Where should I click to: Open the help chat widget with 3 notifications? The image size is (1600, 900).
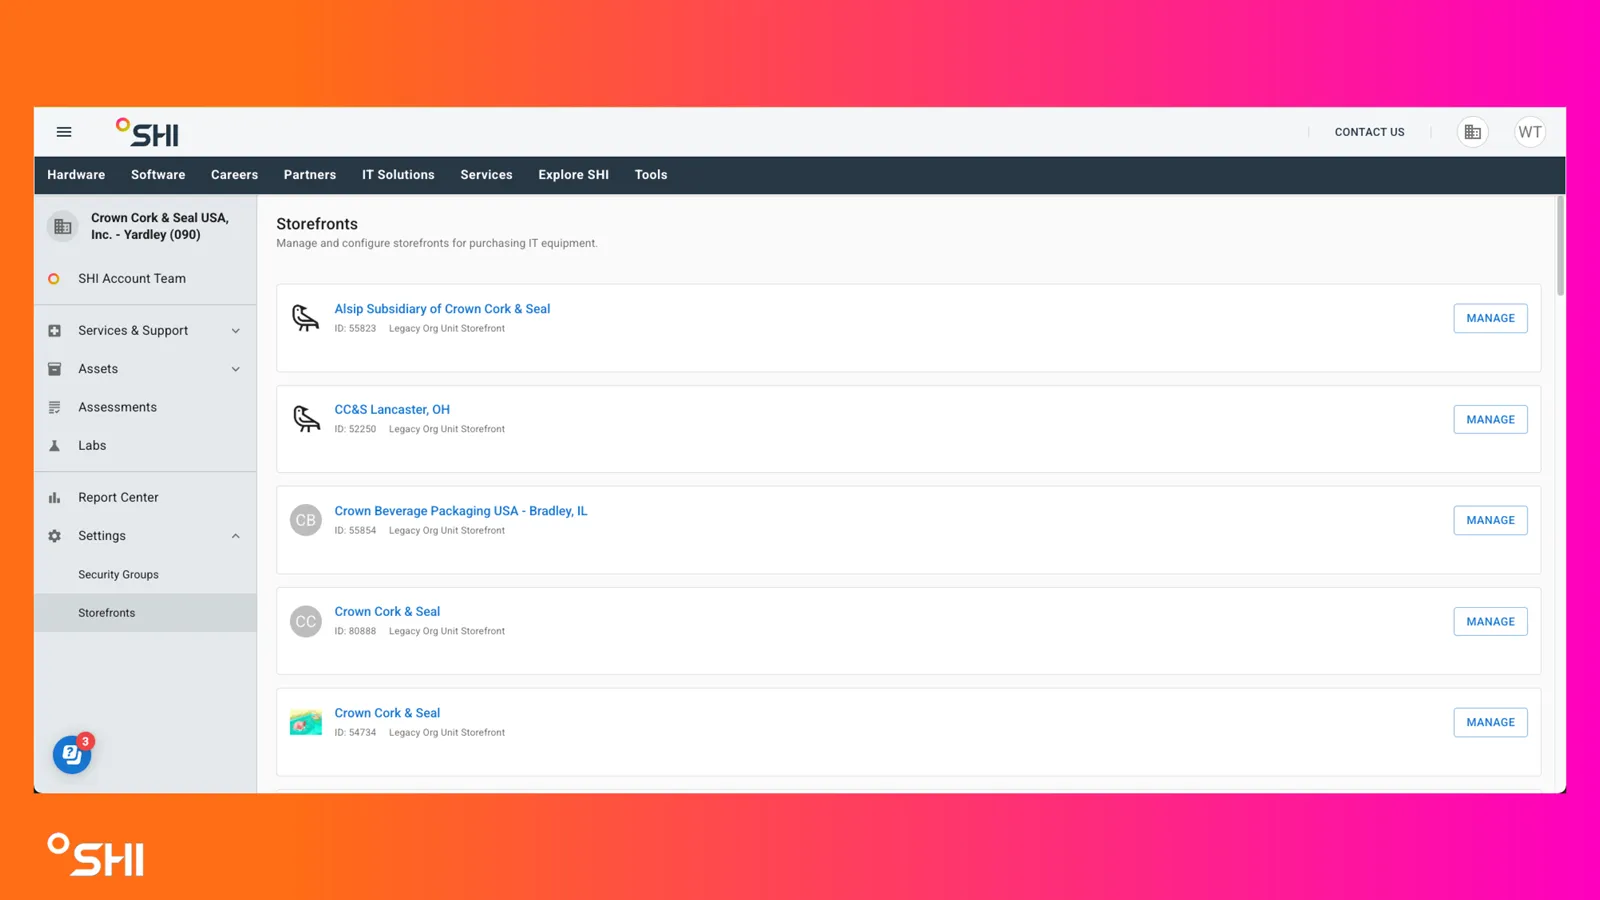click(72, 754)
